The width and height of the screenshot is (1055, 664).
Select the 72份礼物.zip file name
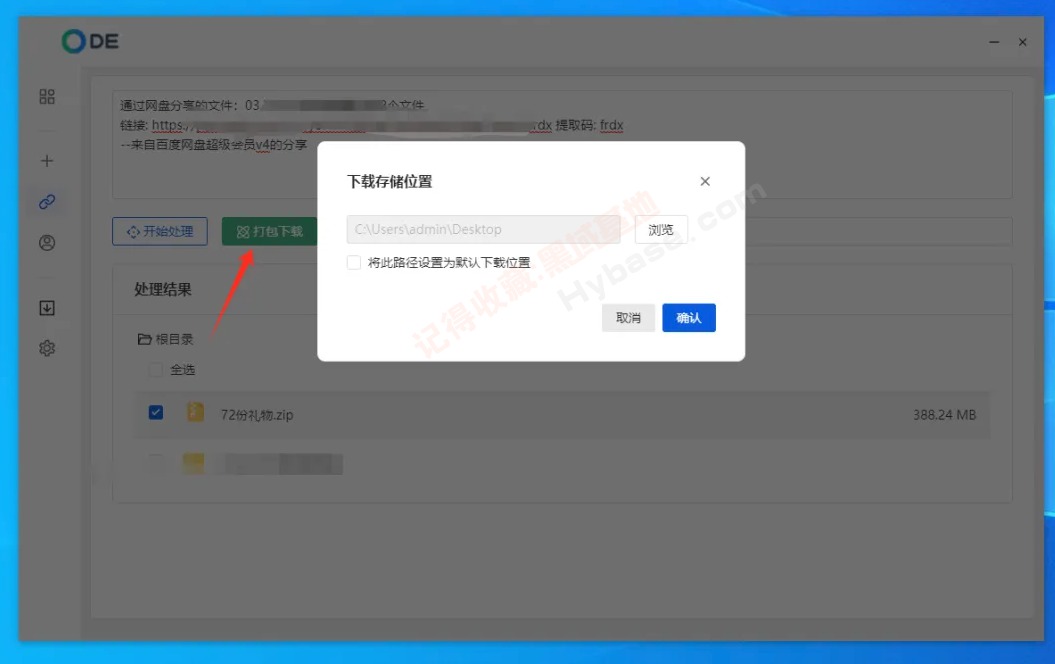[x=257, y=415]
